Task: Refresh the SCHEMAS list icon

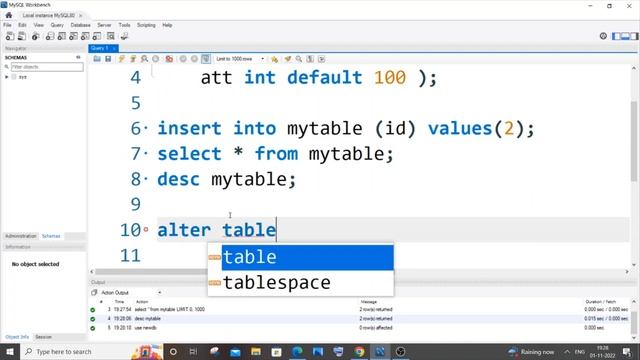Action: click(x=78, y=58)
